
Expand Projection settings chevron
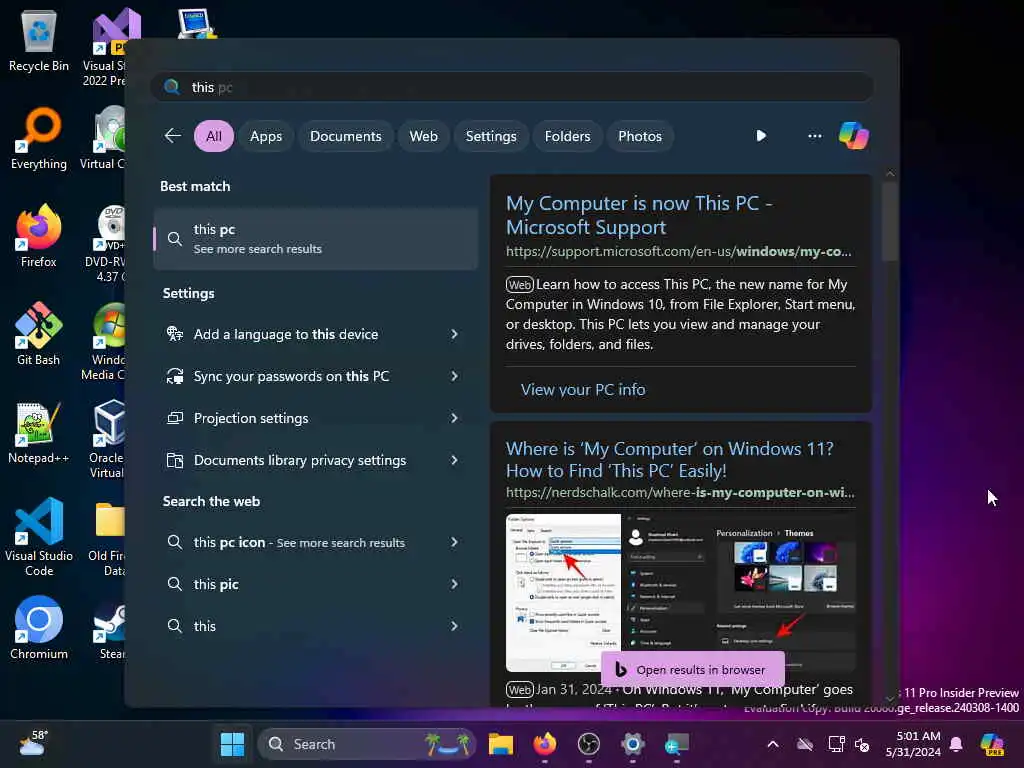click(455, 418)
